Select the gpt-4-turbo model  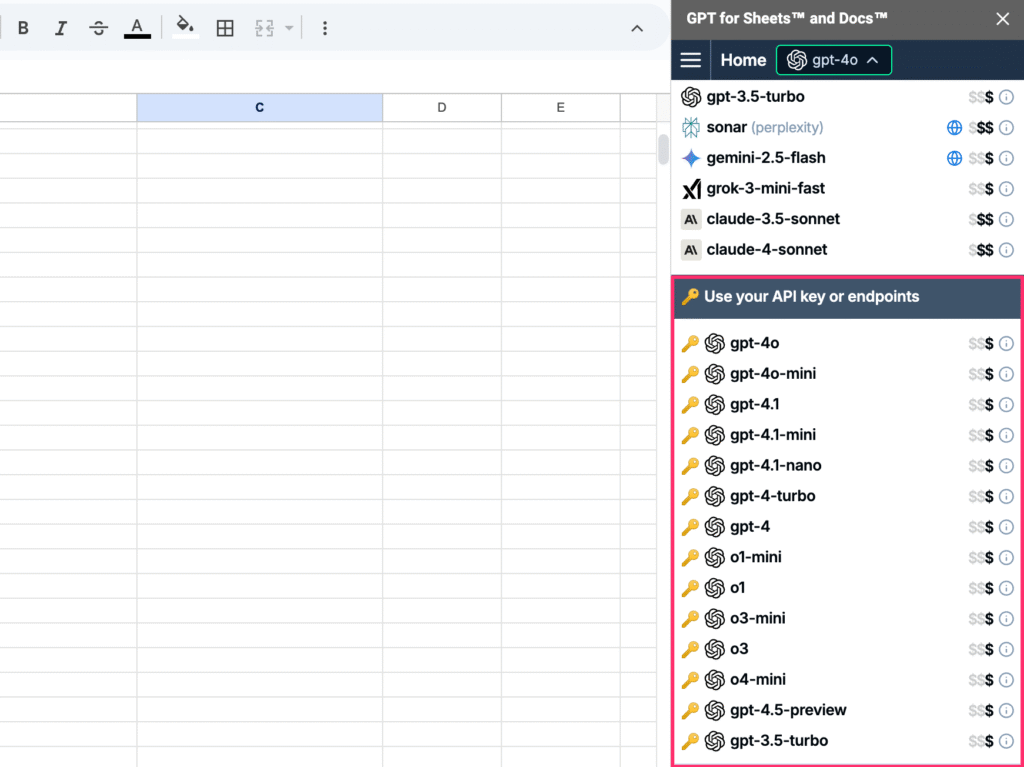coord(847,496)
